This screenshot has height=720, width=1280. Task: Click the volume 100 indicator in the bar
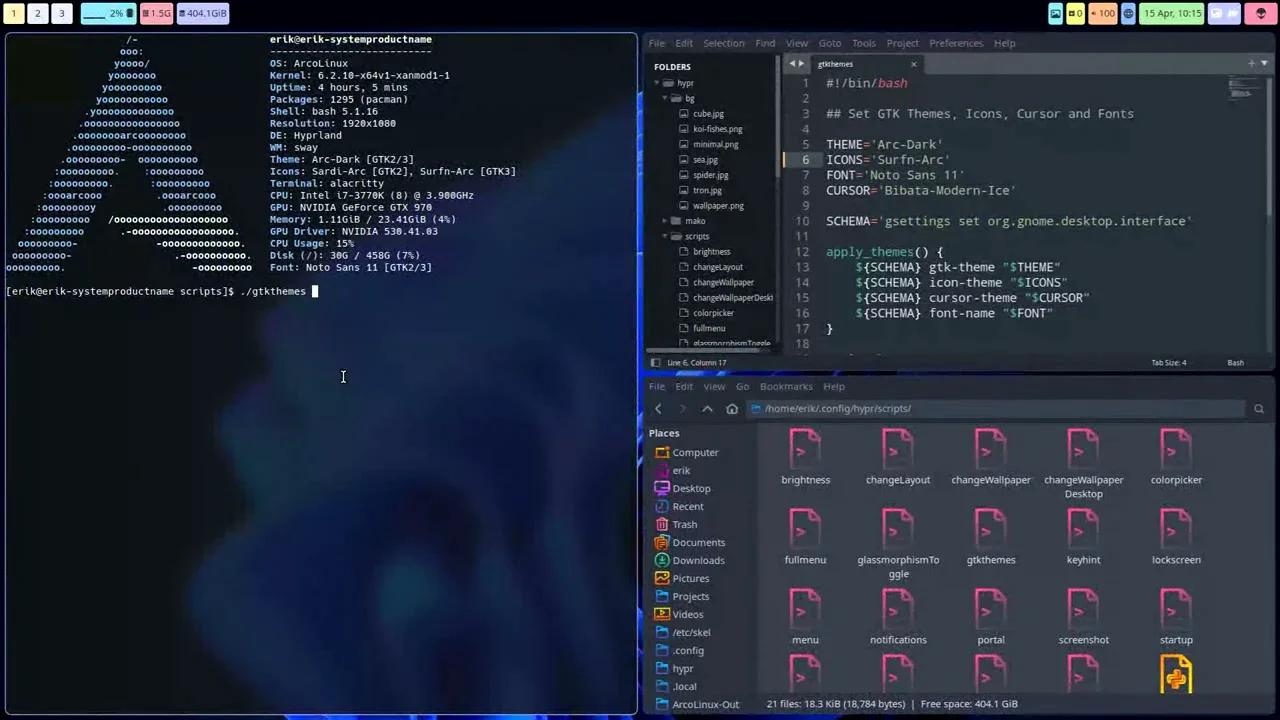click(1102, 13)
